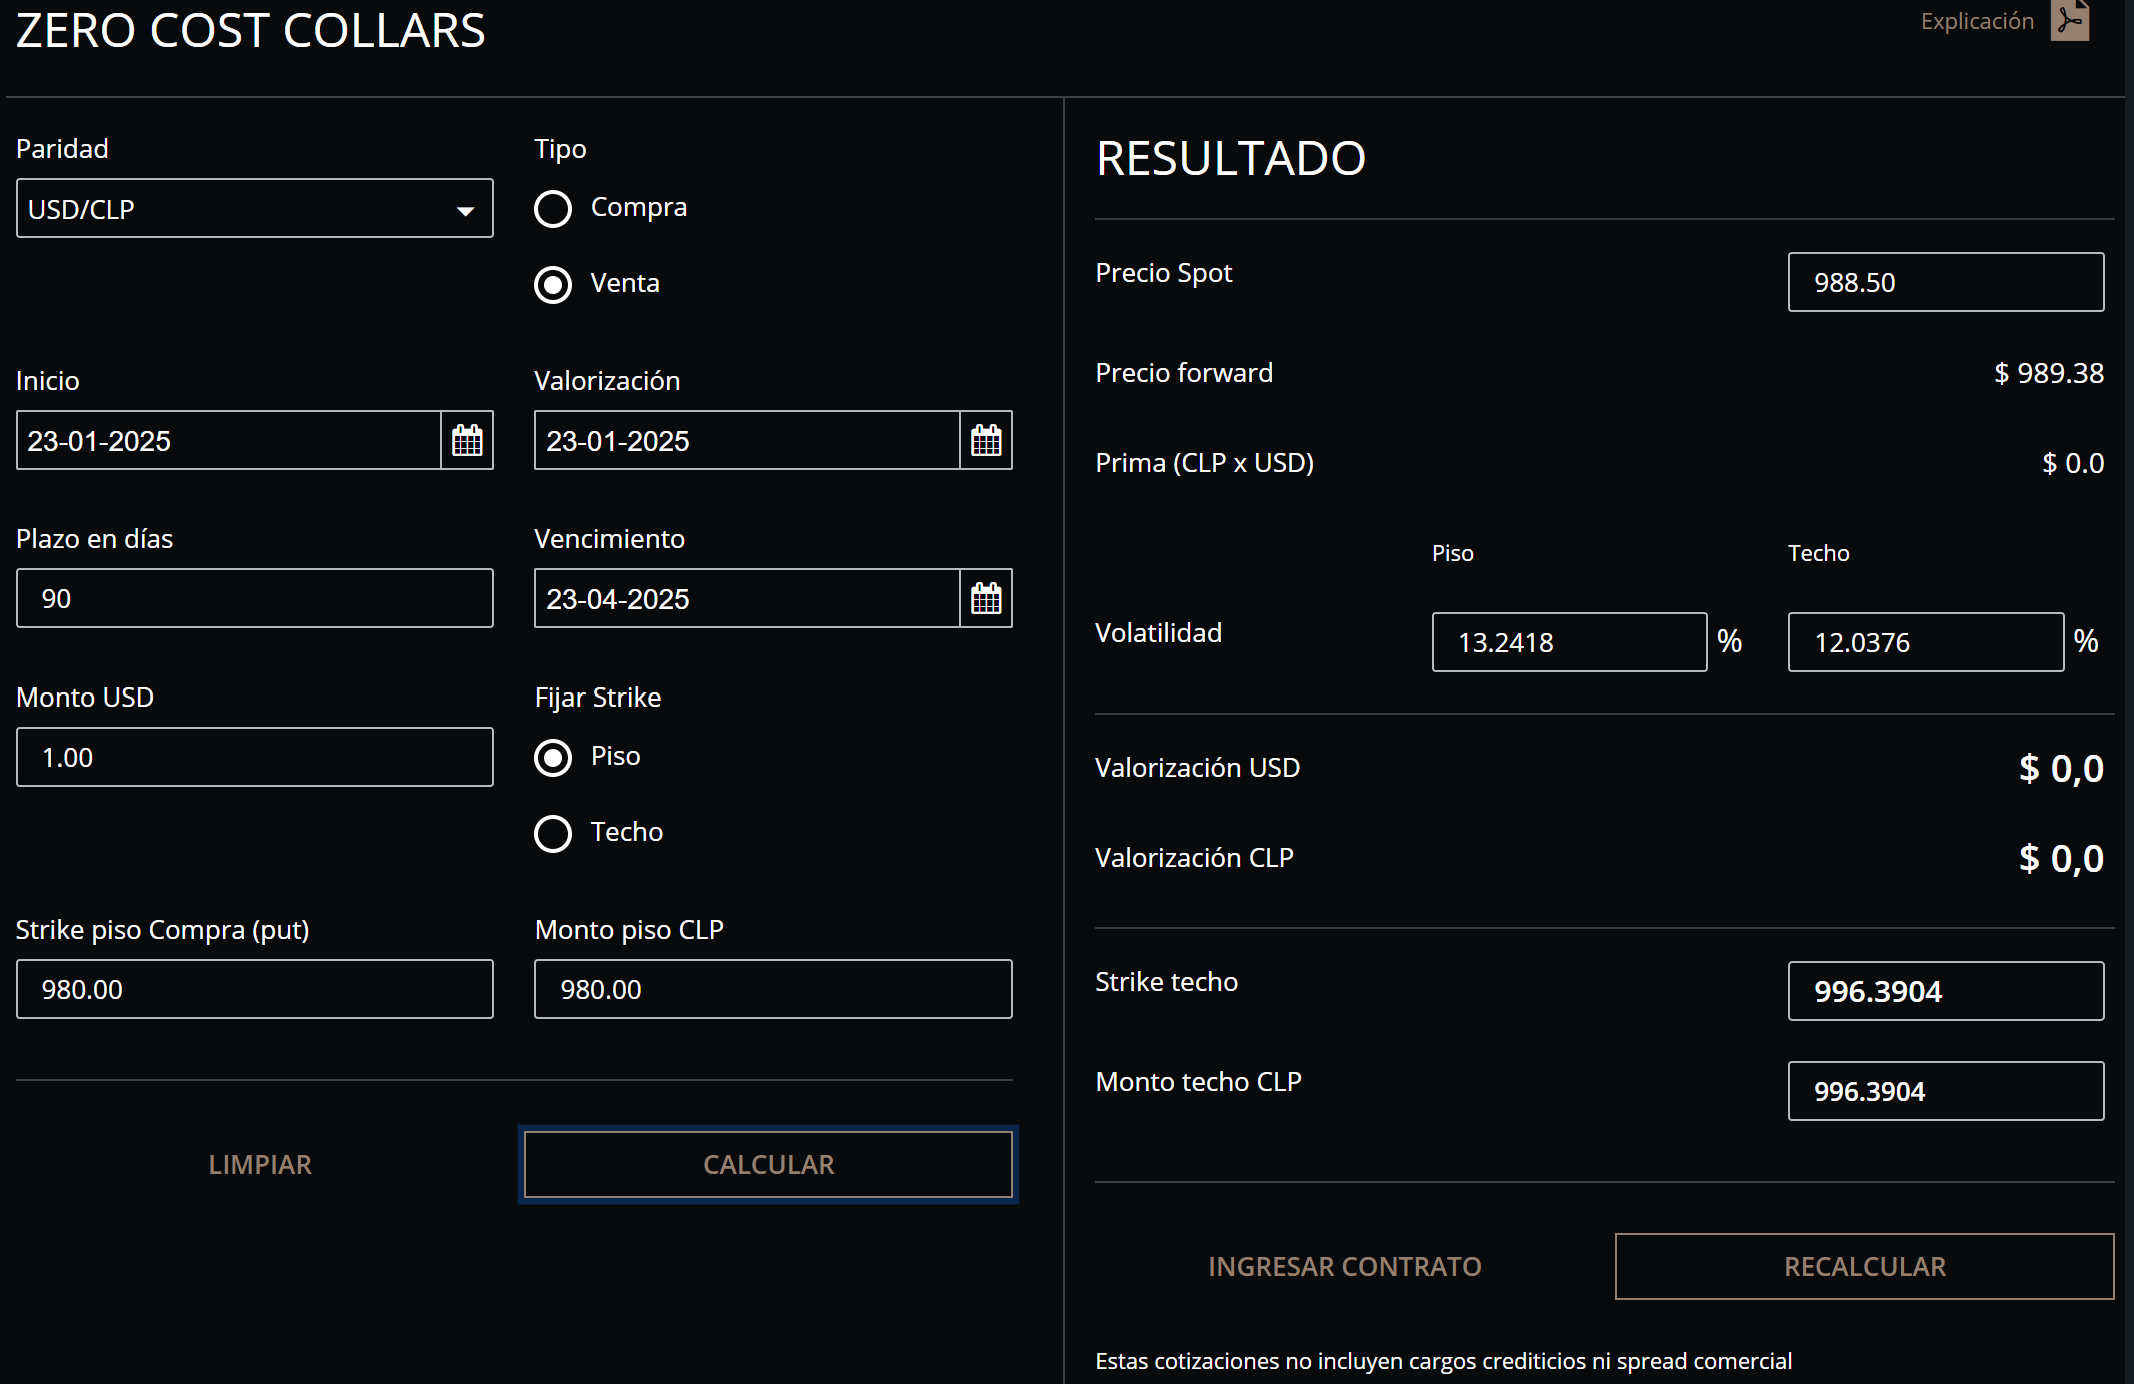Viewport: 2134px width, 1384px height.
Task: Click the Monto techo CLP field
Action: pos(1946,1091)
